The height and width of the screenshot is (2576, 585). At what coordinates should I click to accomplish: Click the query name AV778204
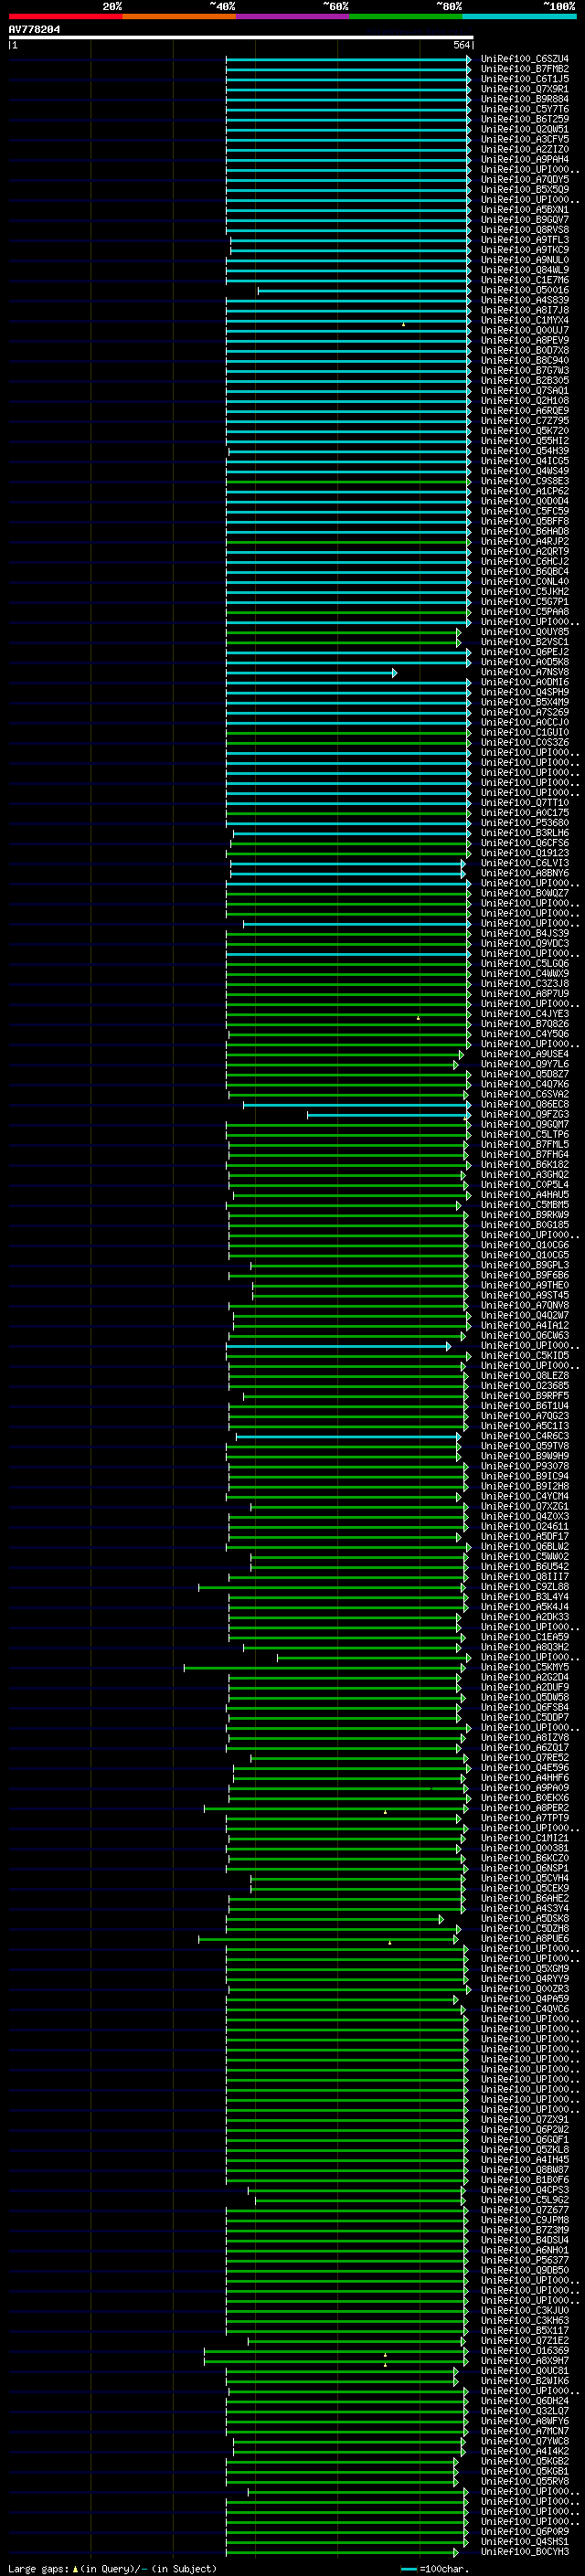pos(34,29)
